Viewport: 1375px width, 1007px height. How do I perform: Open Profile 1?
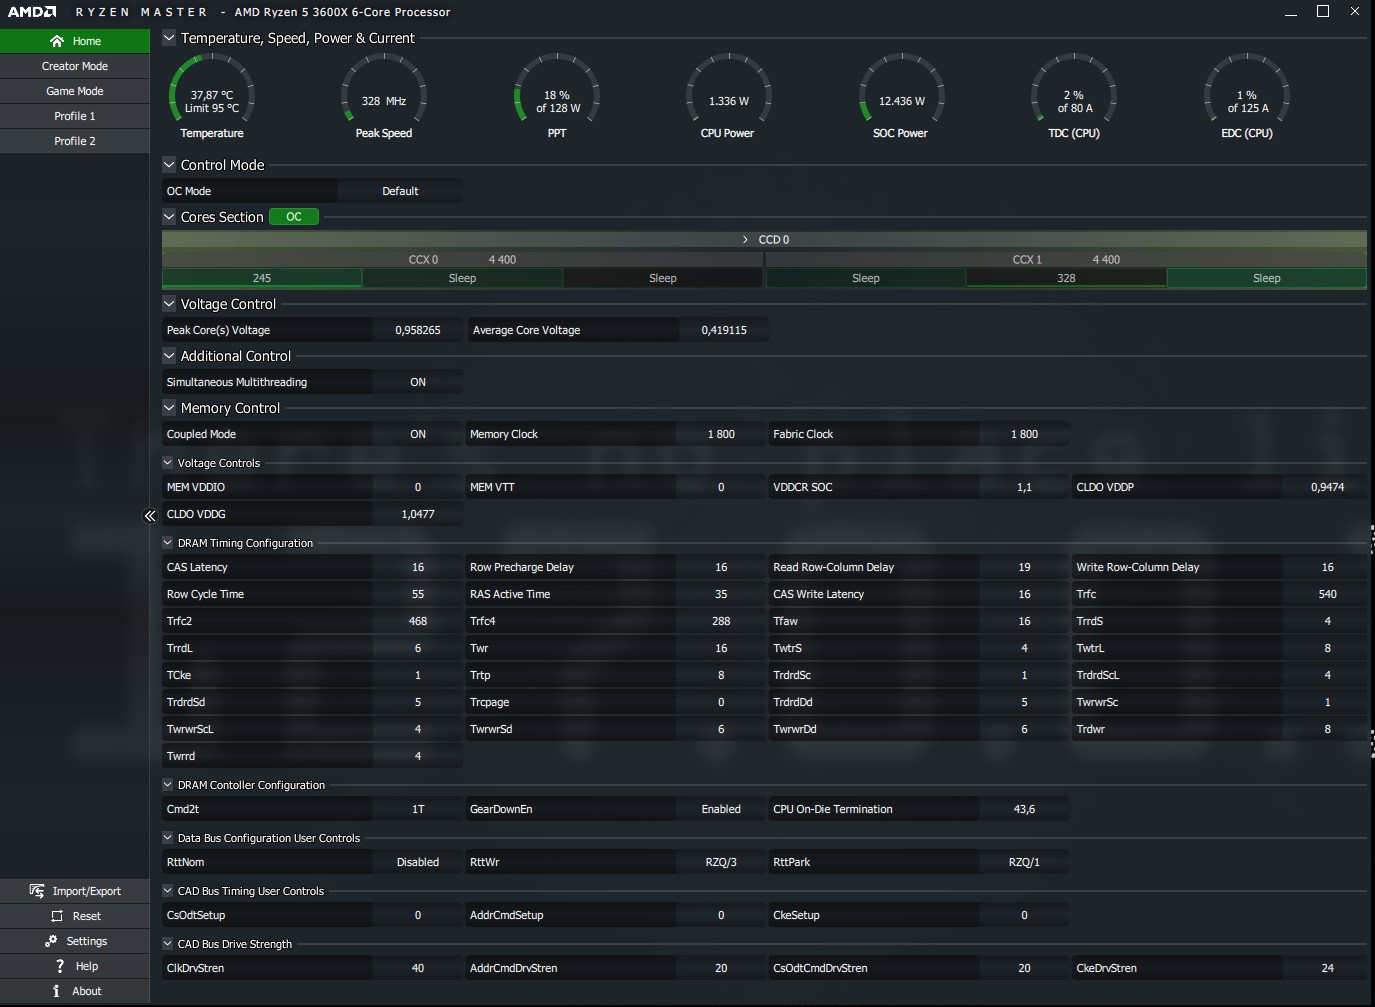75,116
